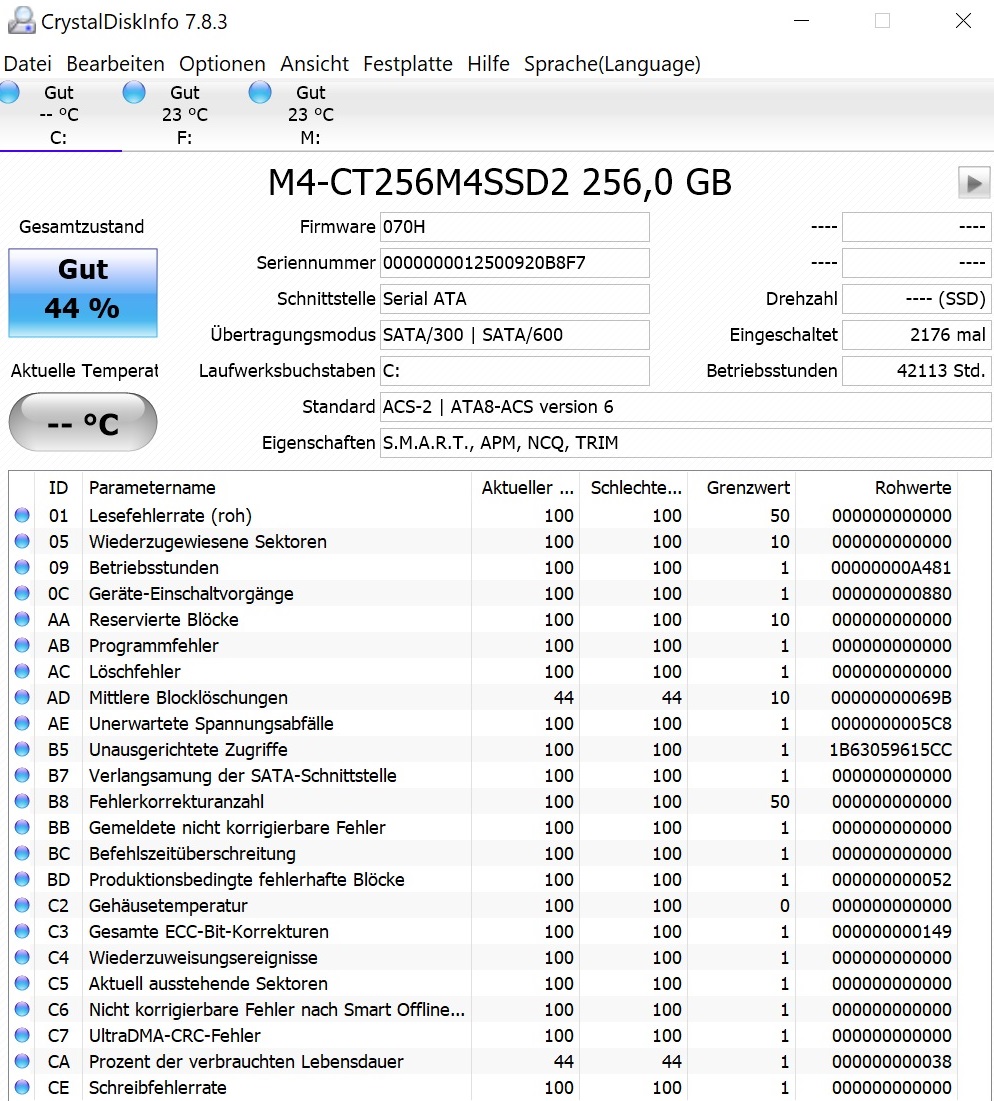Select the C: drive tab
994x1101 pixels.
[60, 114]
